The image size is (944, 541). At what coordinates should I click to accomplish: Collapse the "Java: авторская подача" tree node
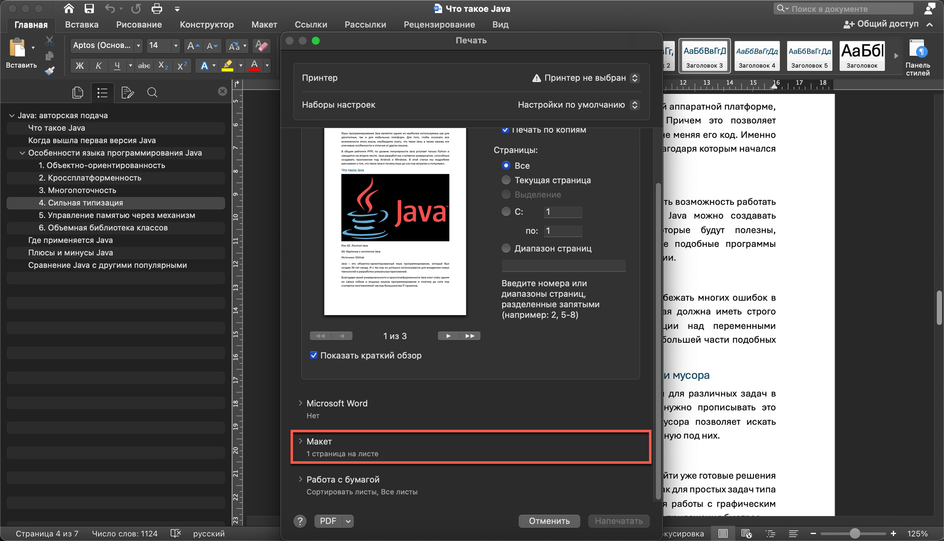11,115
